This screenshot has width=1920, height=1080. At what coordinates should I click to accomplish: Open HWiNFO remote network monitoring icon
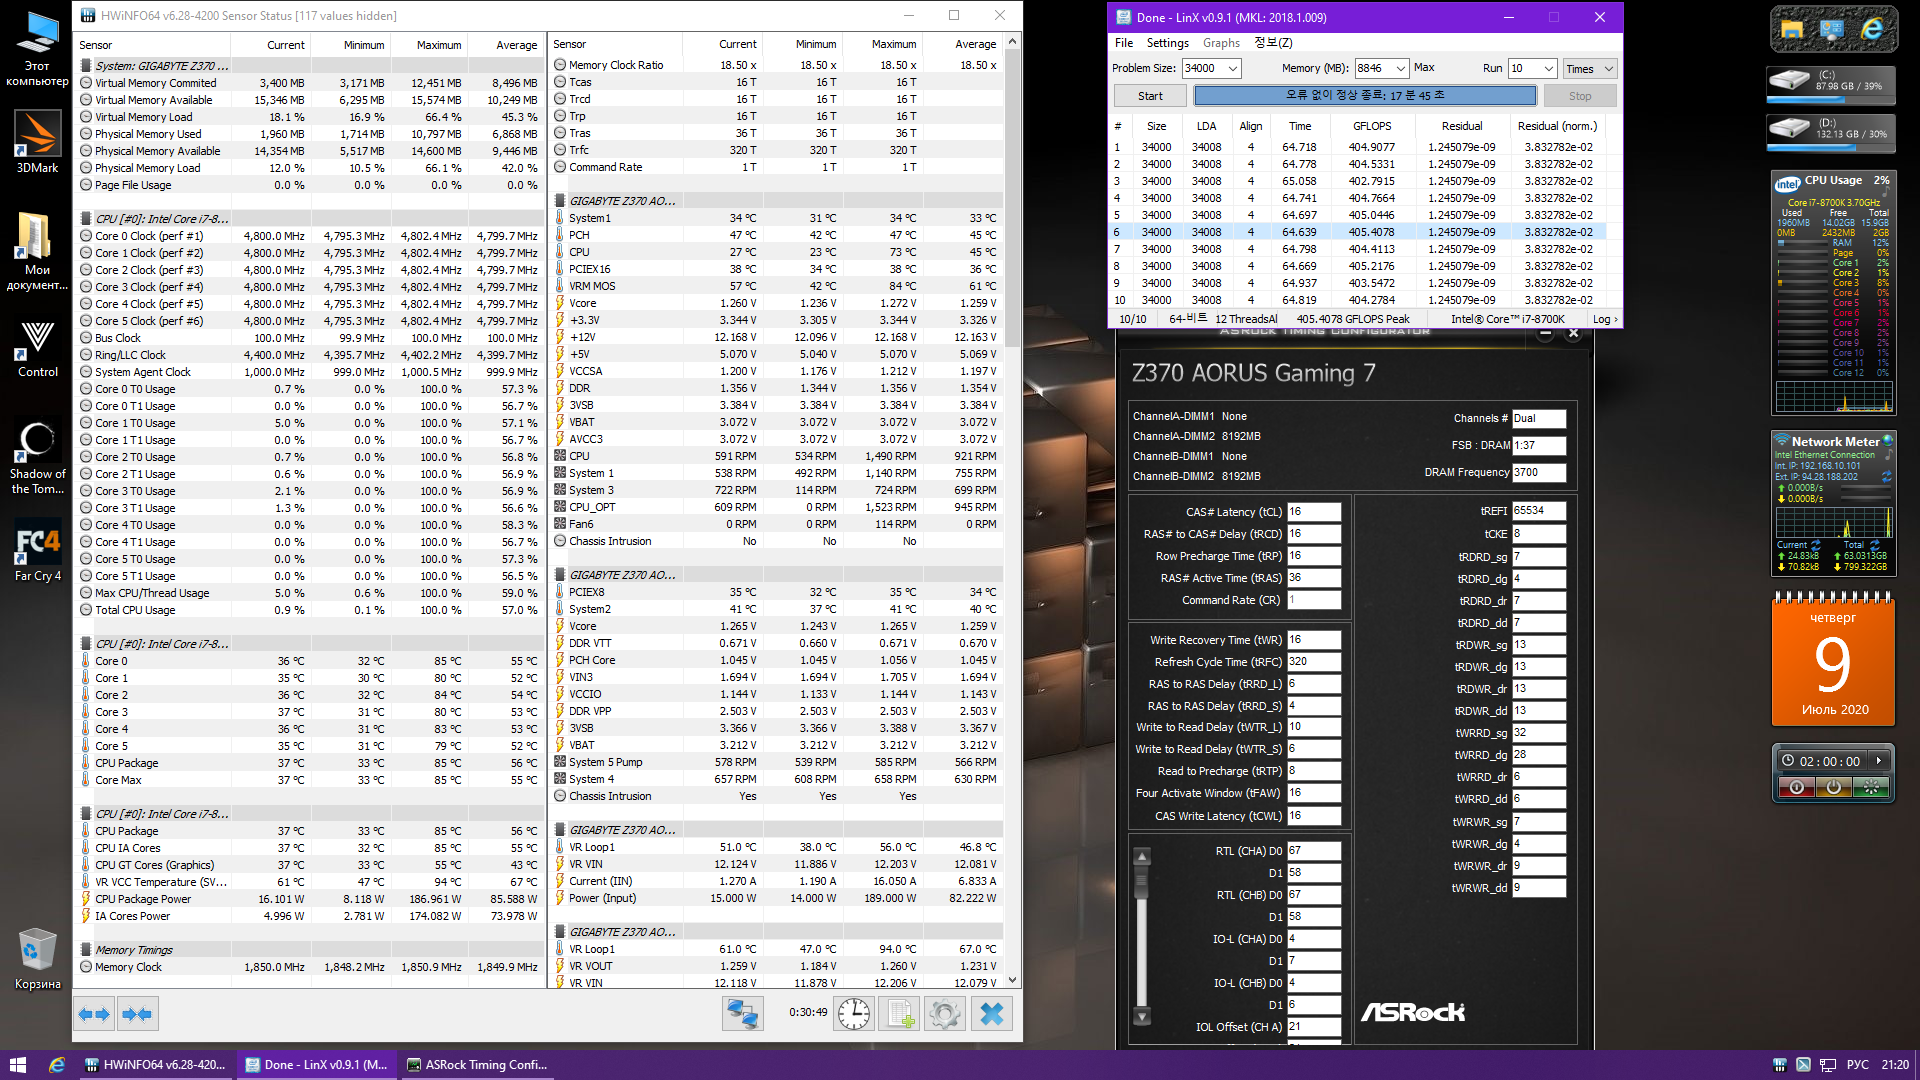point(742,1014)
